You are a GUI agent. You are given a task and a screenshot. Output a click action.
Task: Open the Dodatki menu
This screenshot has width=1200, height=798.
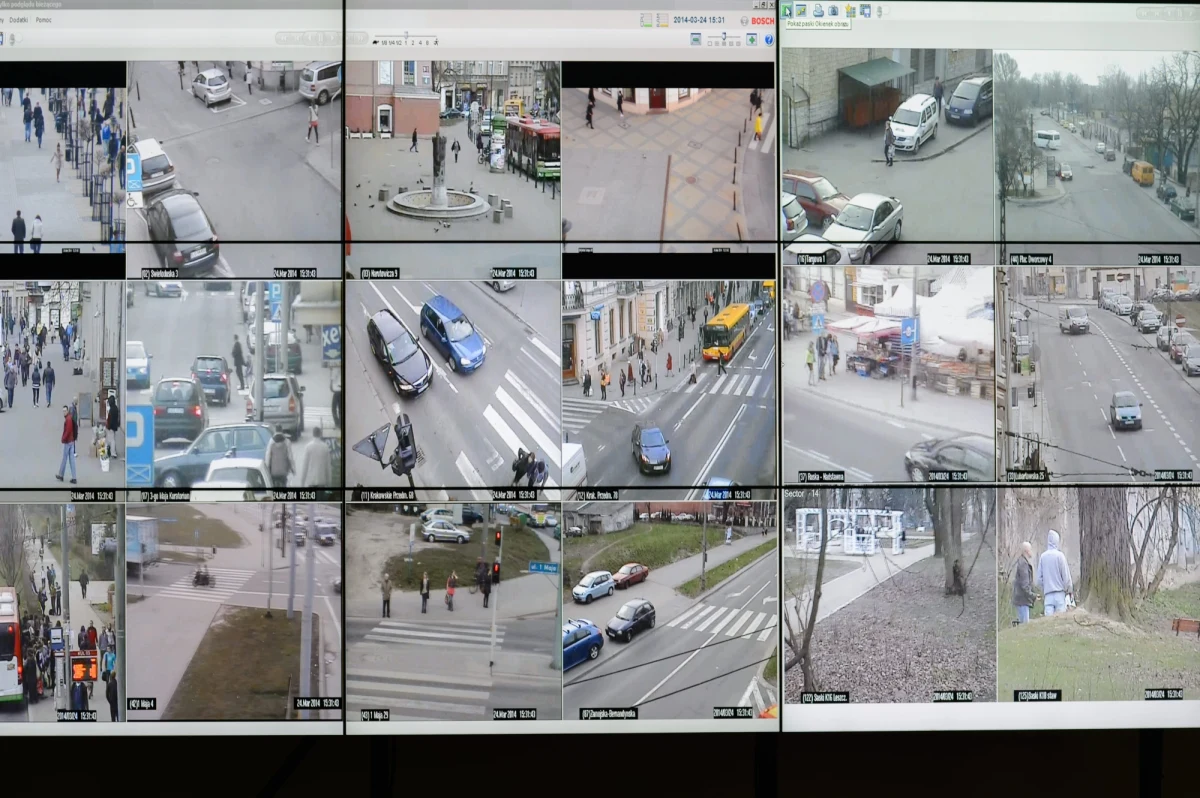[19, 20]
